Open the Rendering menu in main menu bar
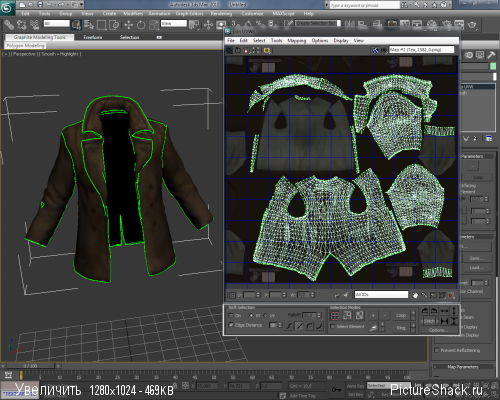 click(221, 14)
